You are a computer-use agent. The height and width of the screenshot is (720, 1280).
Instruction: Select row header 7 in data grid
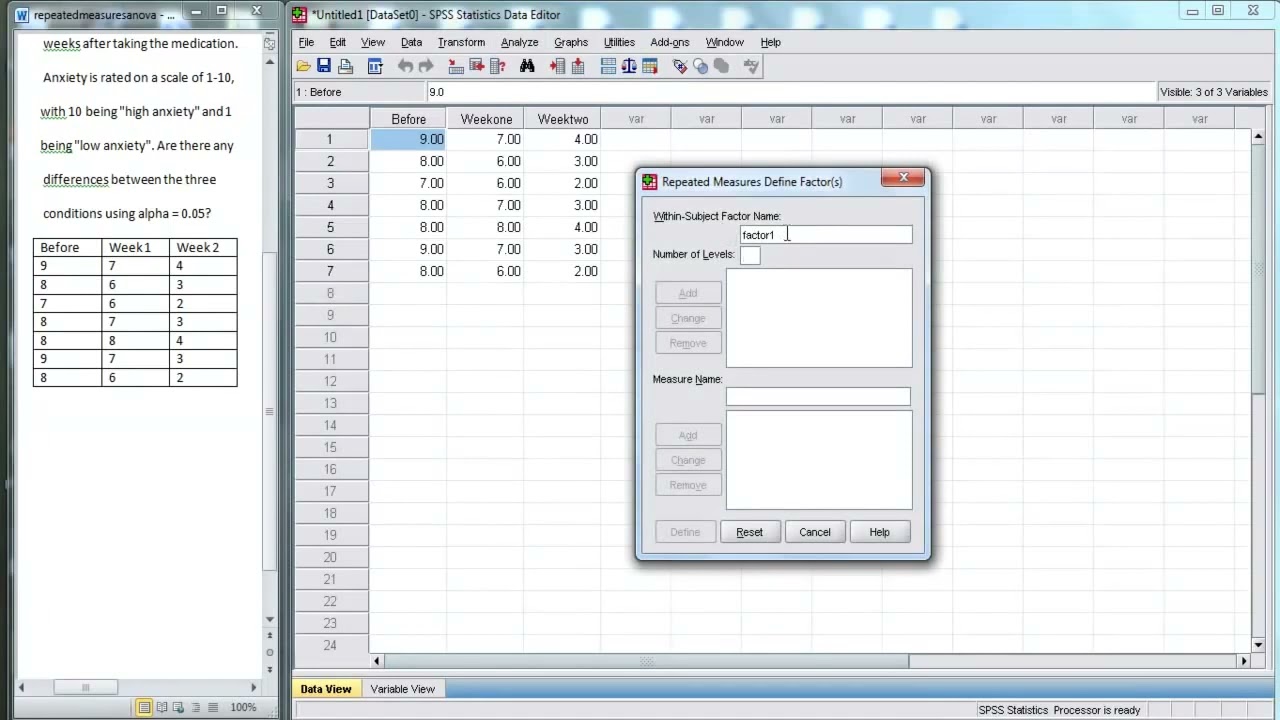[330, 271]
